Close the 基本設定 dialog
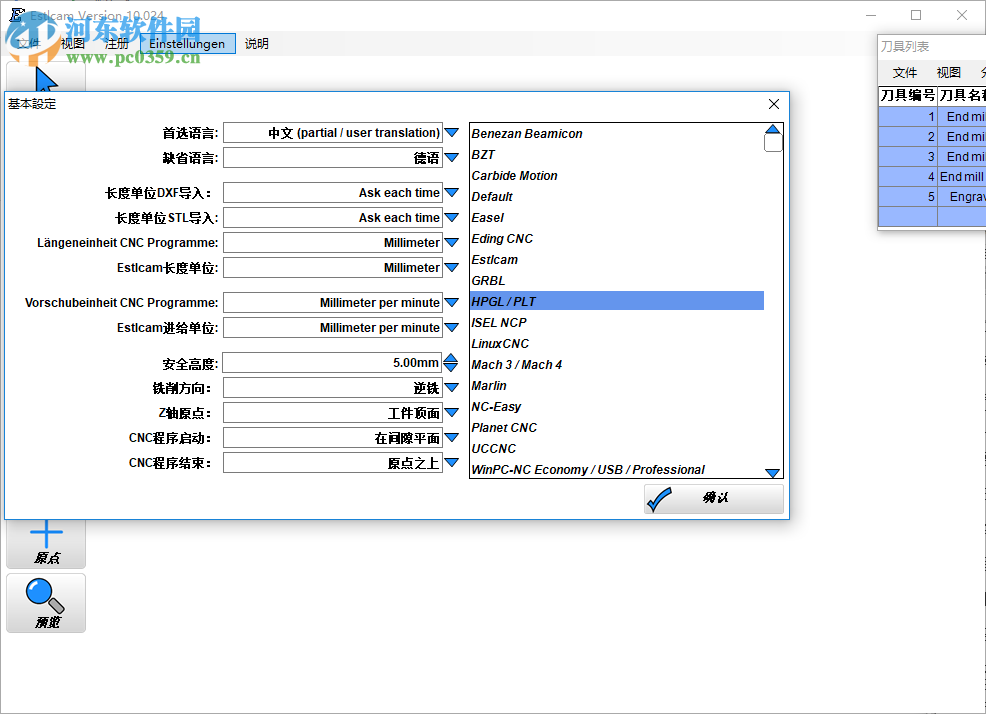 coord(774,104)
